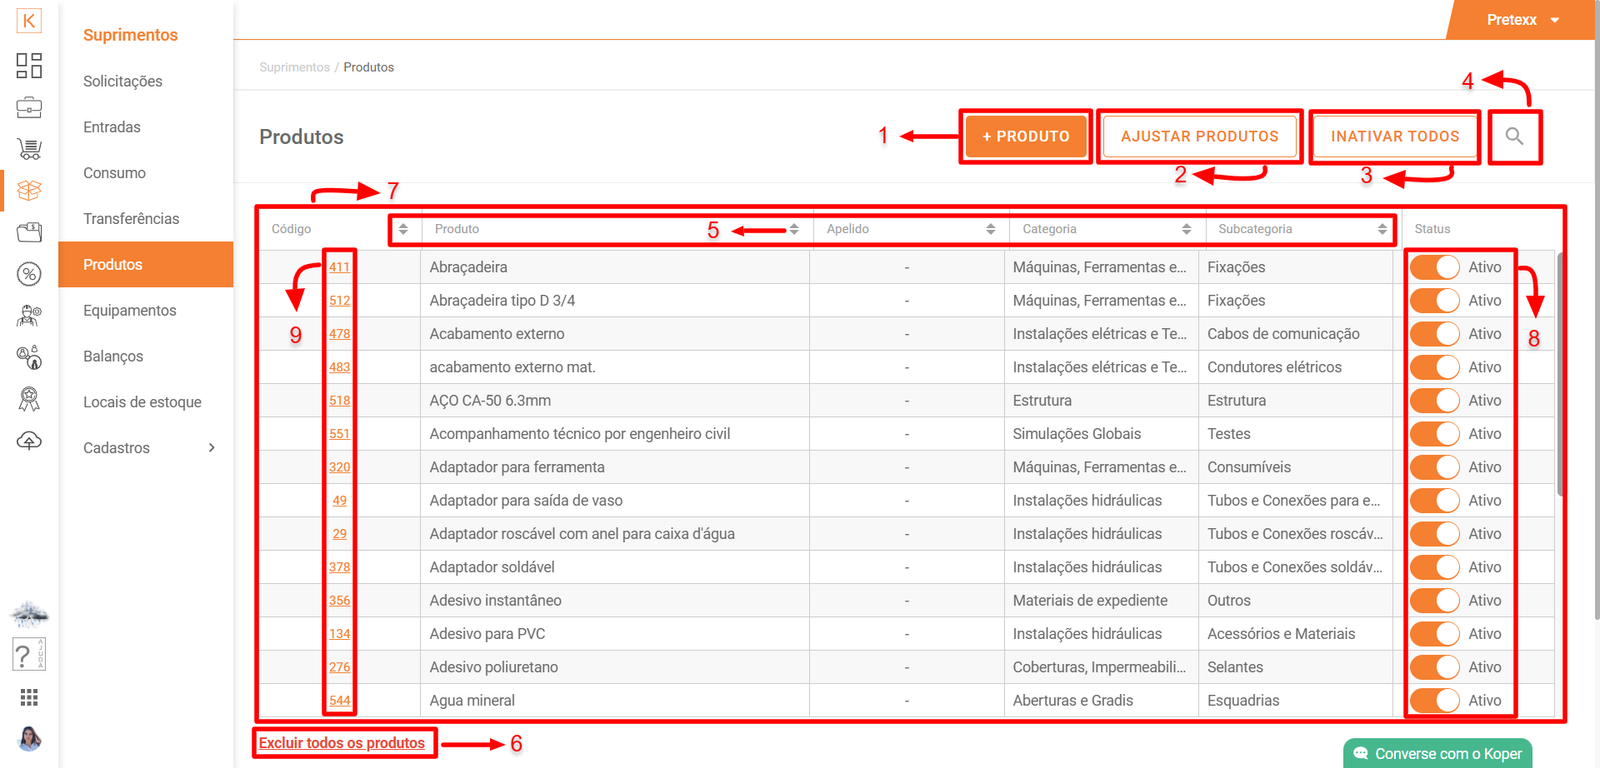Toggle Agua mineral active status
The width and height of the screenshot is (1600, 768).
point(1435,701)
